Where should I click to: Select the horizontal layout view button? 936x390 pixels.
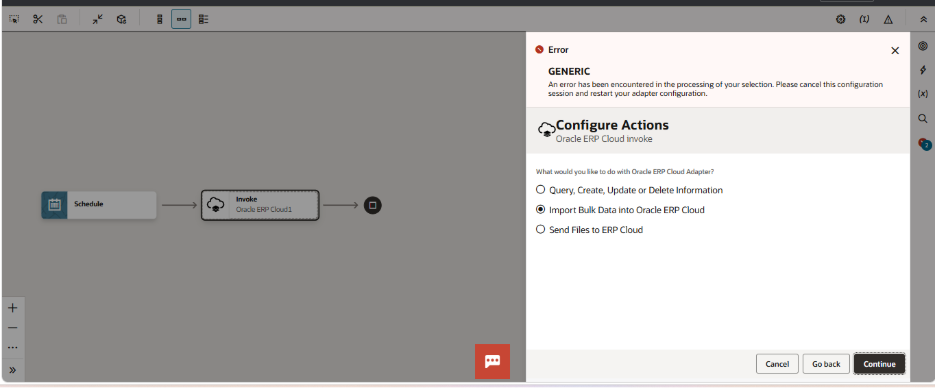pyautogui.click(x=181, y=19)
